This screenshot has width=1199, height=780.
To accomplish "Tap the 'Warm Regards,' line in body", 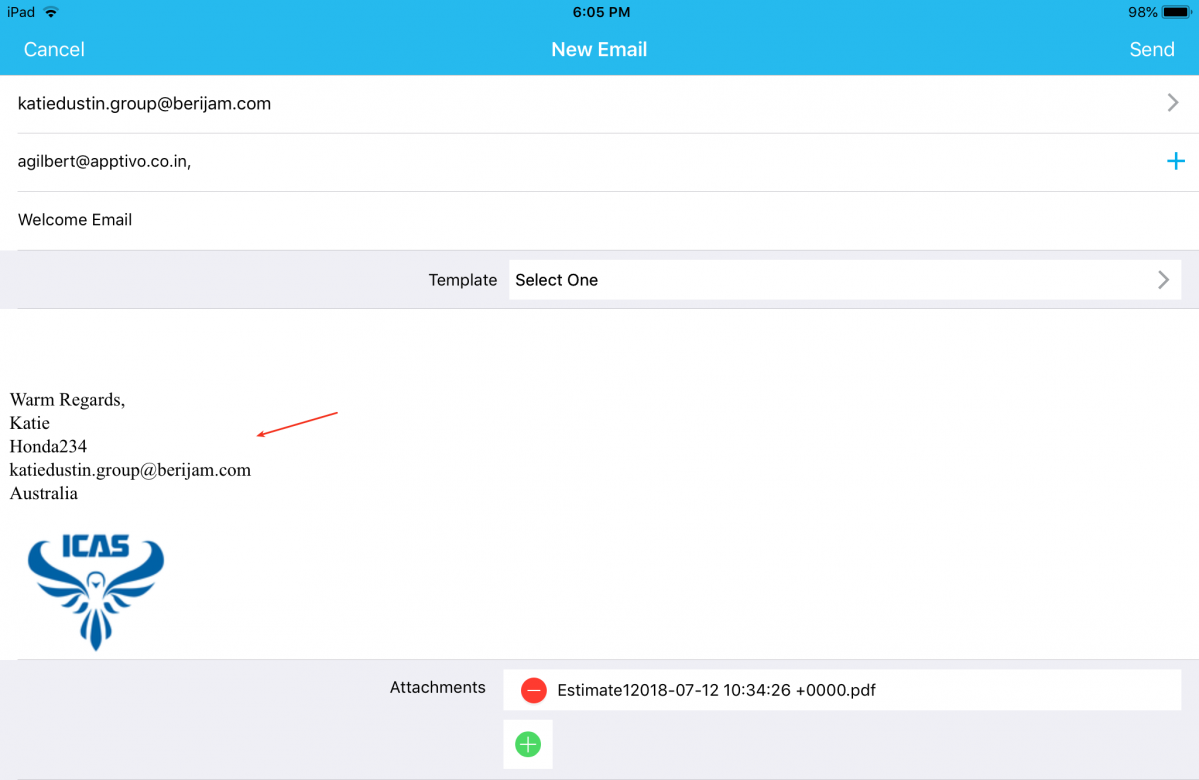I will [68, 400].
